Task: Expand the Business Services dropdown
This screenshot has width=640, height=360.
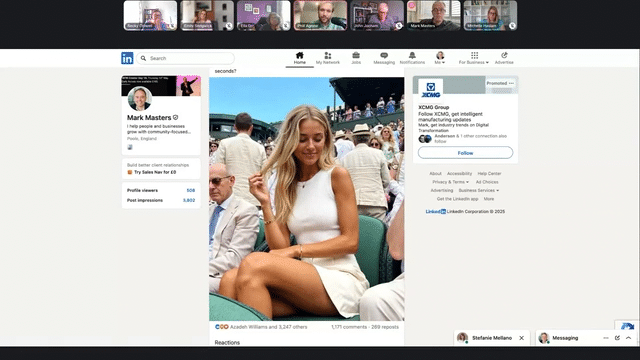Action: [x=478, y=191]
